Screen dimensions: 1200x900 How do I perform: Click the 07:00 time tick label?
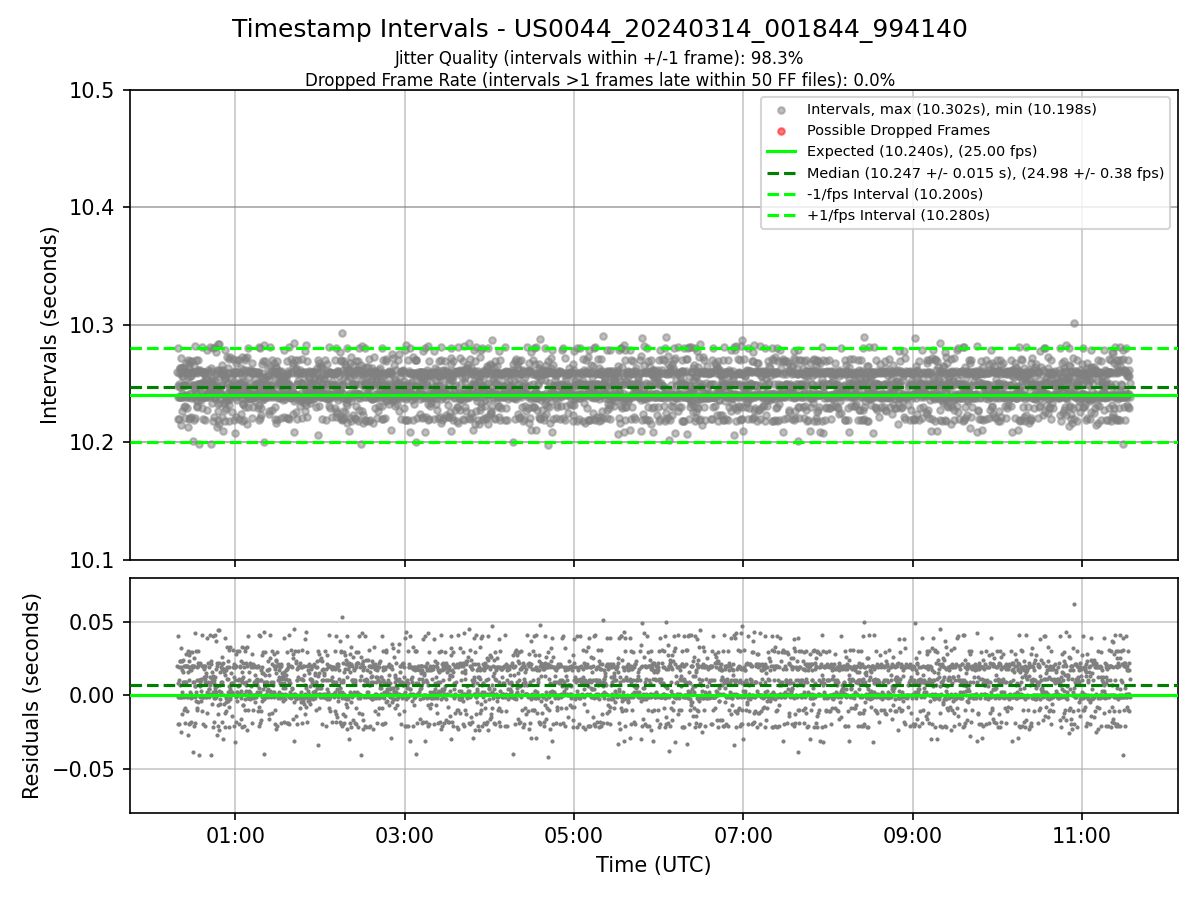pos(743,835)
